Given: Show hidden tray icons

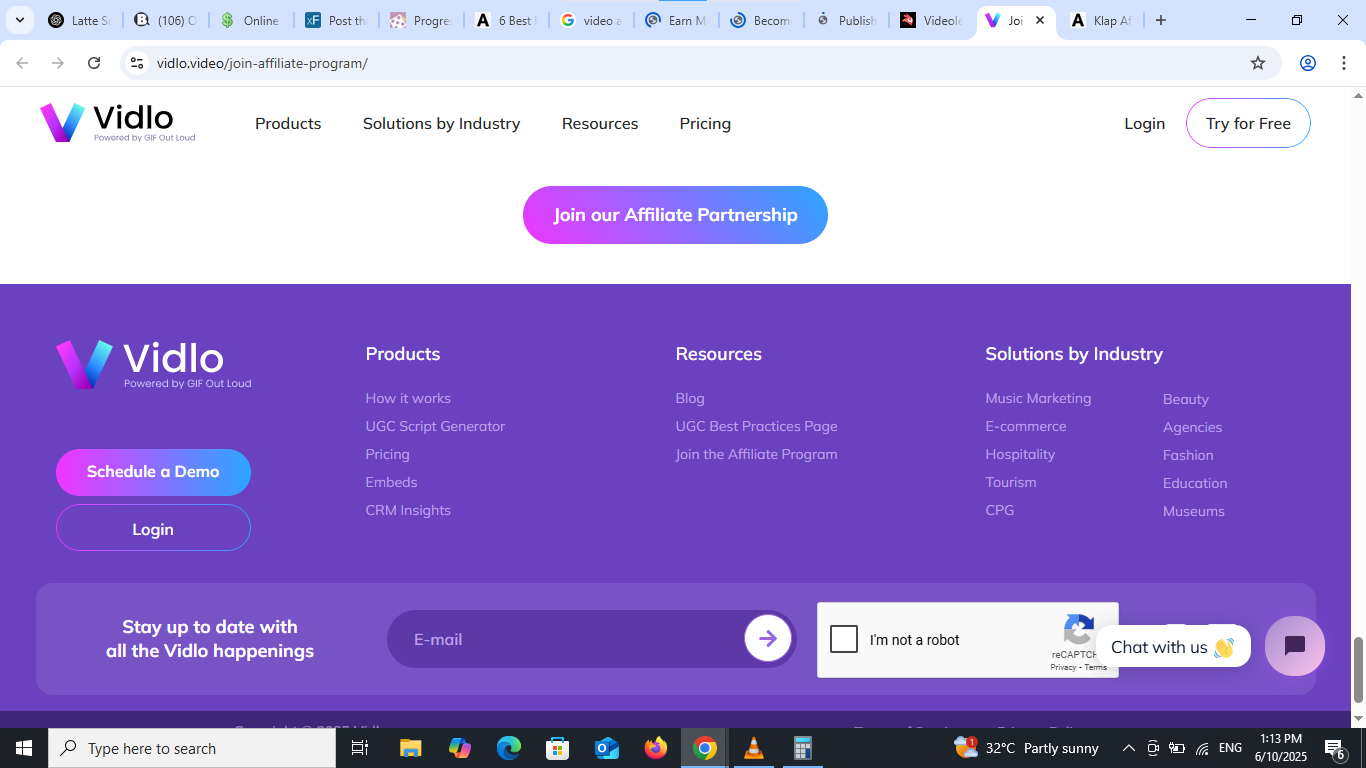Looking at the screenshot, I should click(x=1129, y=748).
